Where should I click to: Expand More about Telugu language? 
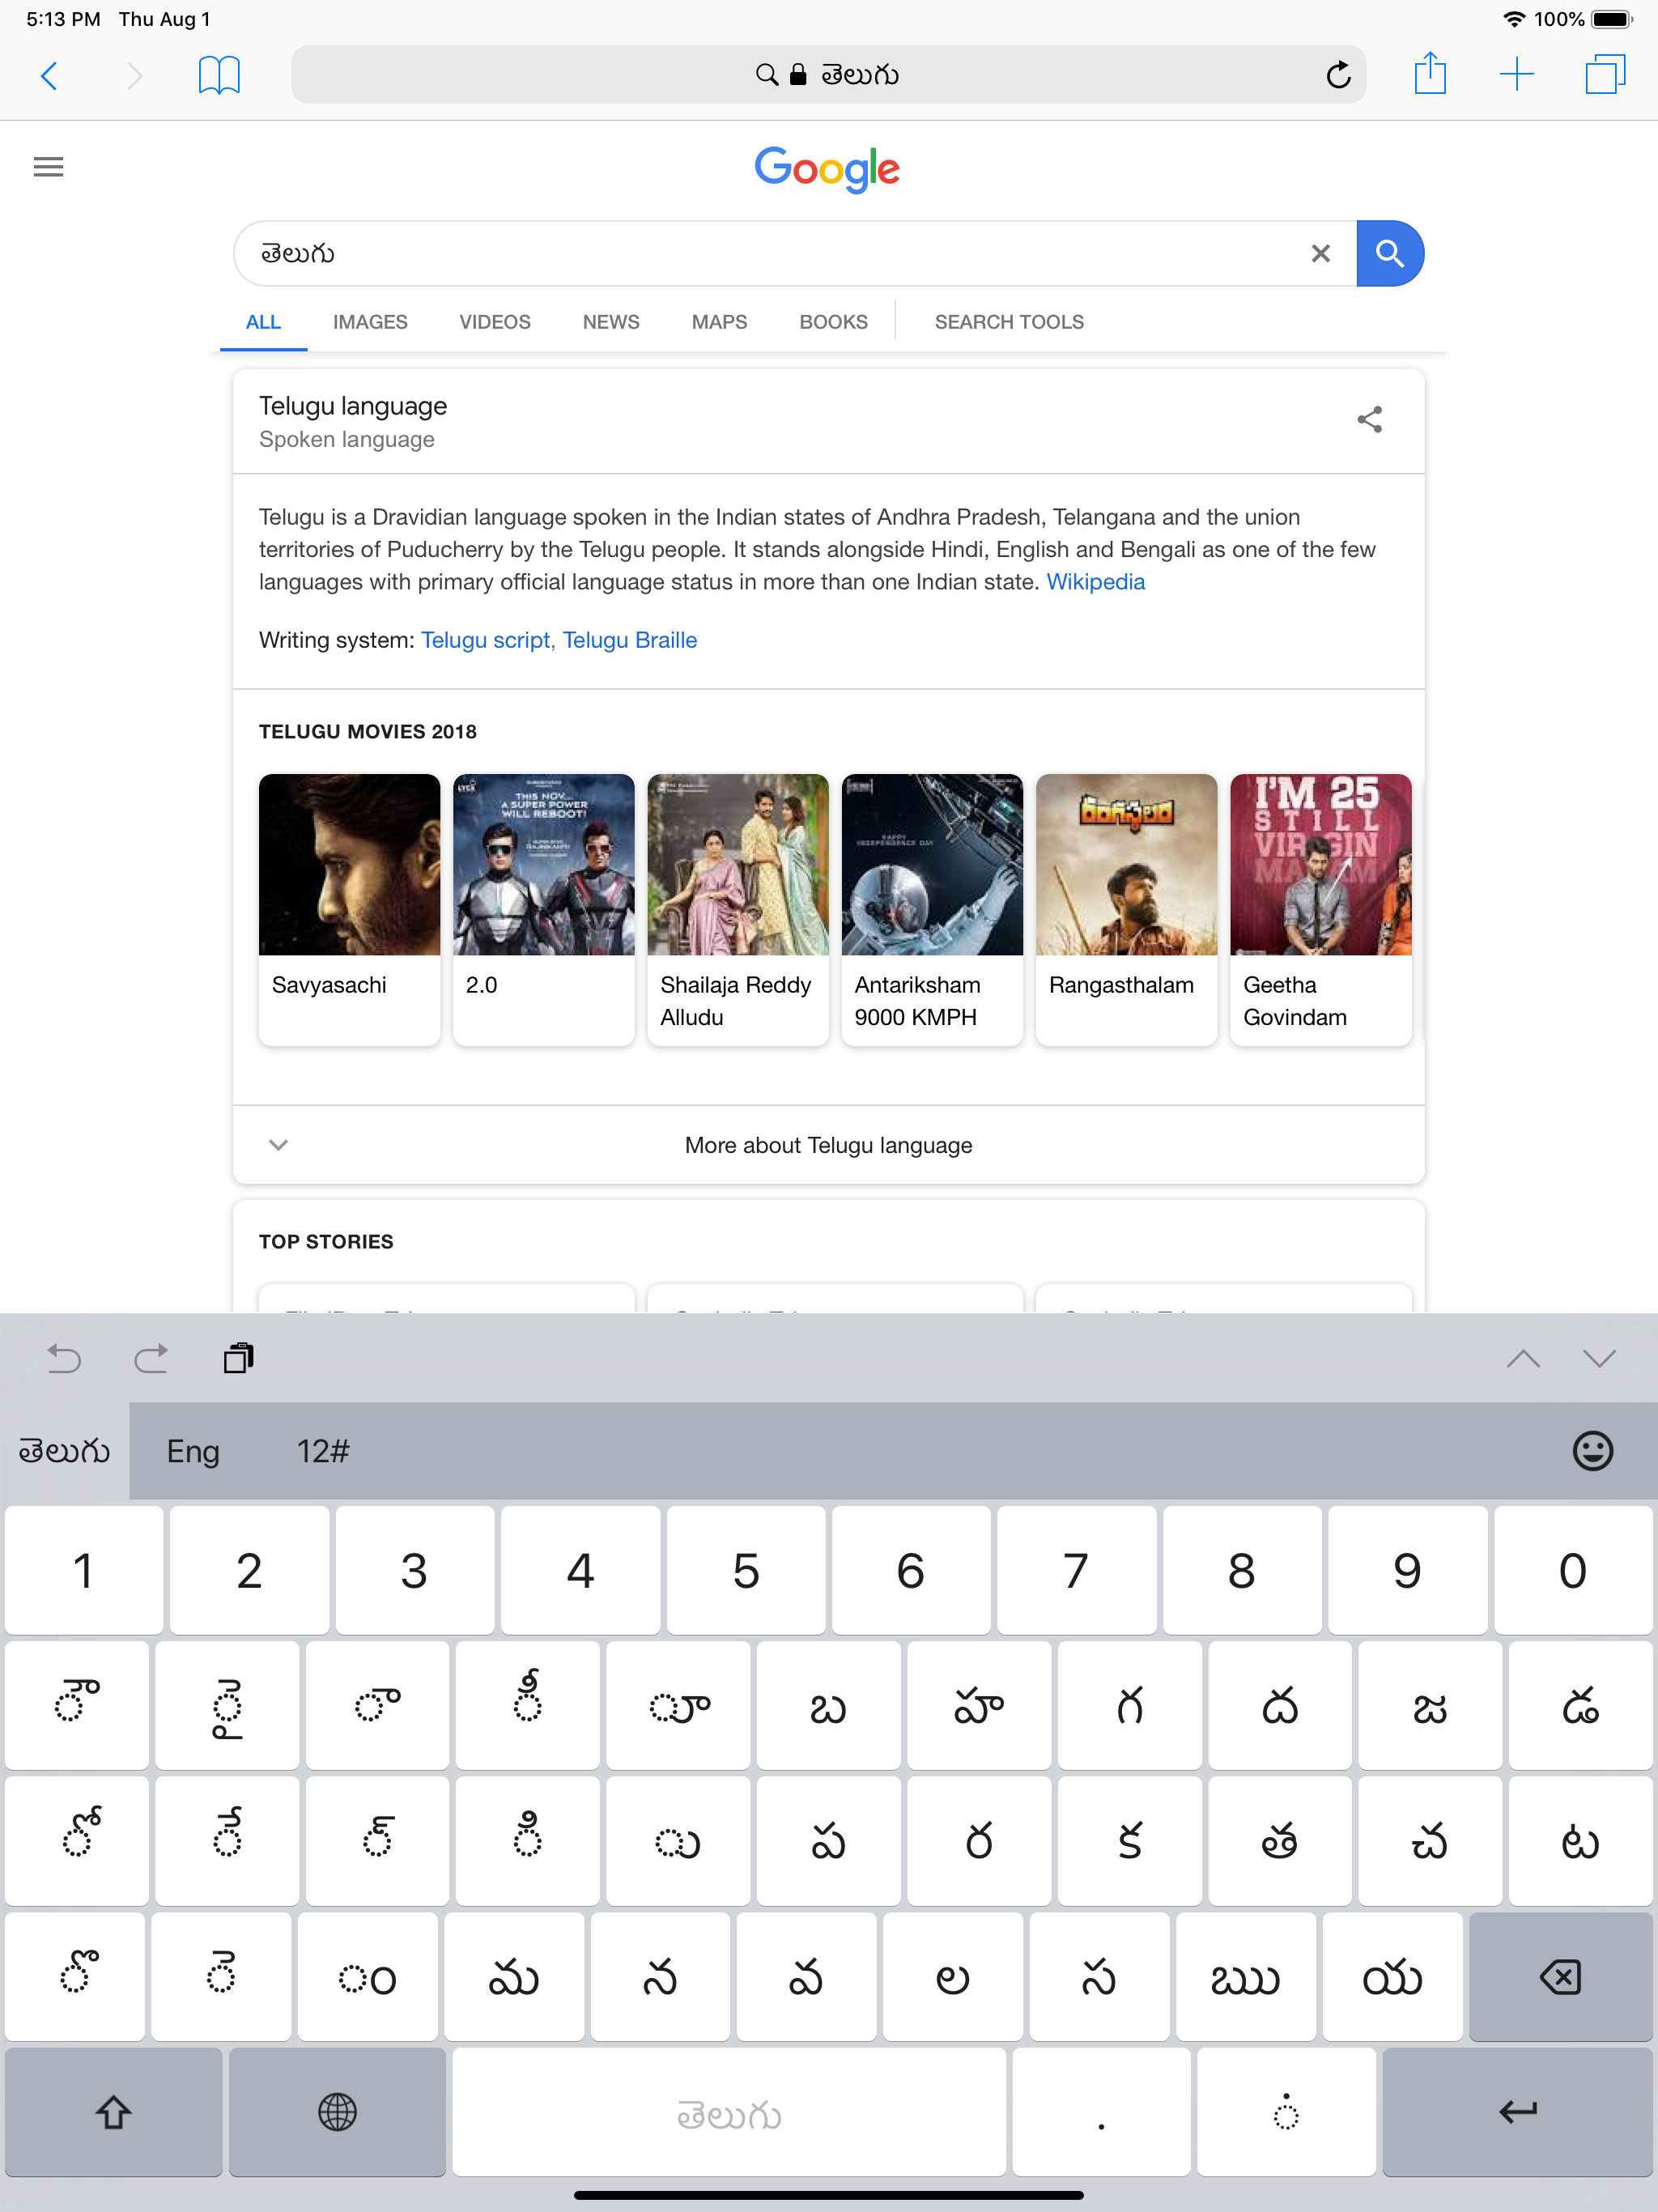828,1145
